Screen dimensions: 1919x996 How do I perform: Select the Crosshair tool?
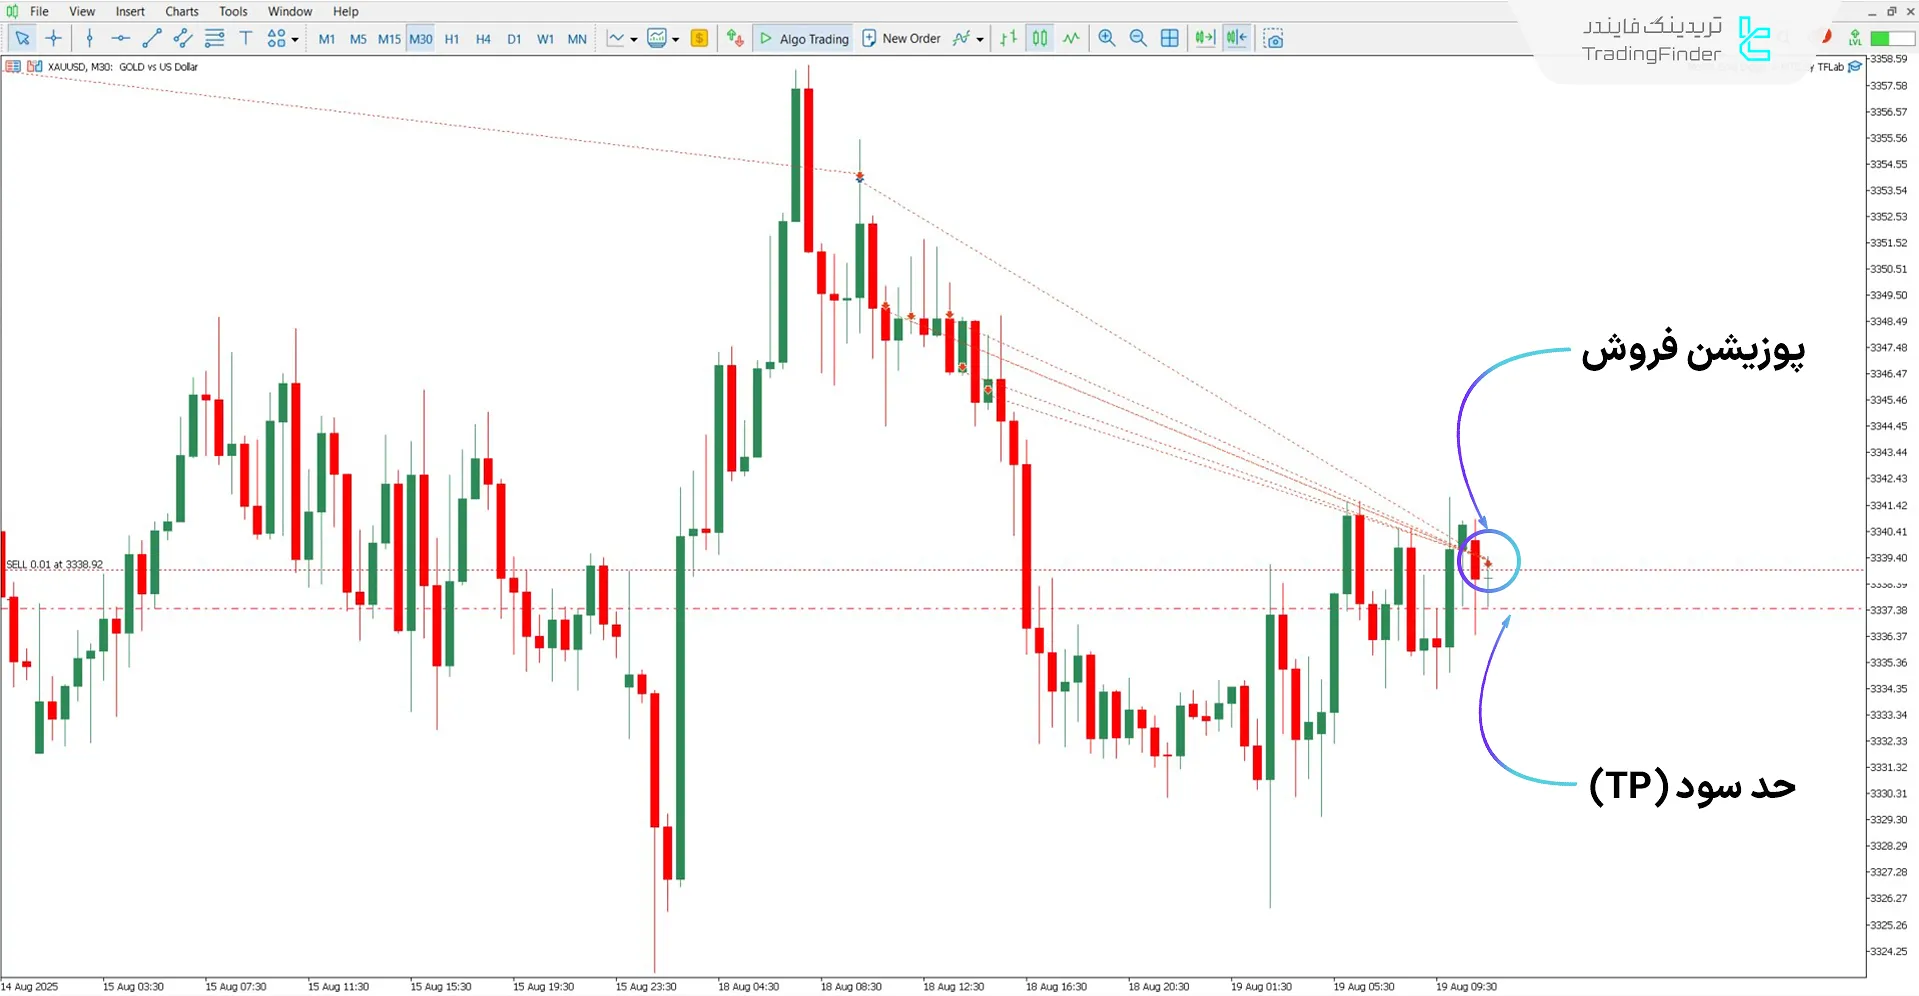54,38
